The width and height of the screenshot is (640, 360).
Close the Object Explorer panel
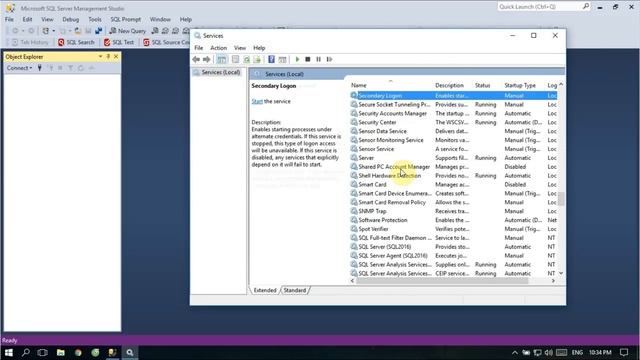pos(116,57)
